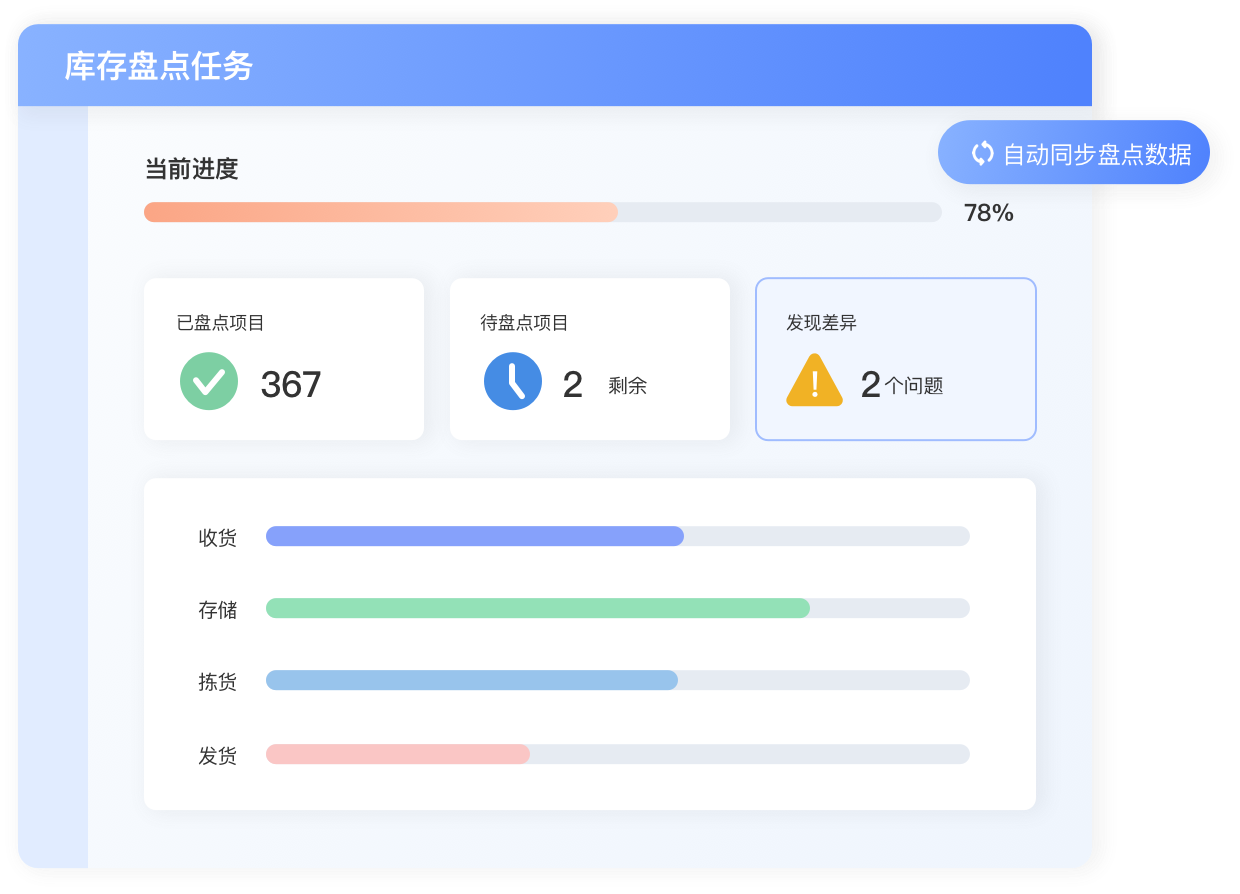The width and height of the screenshot is (1240, 894).
Task: Click the 剩余 label
Action: click(627, 386)
